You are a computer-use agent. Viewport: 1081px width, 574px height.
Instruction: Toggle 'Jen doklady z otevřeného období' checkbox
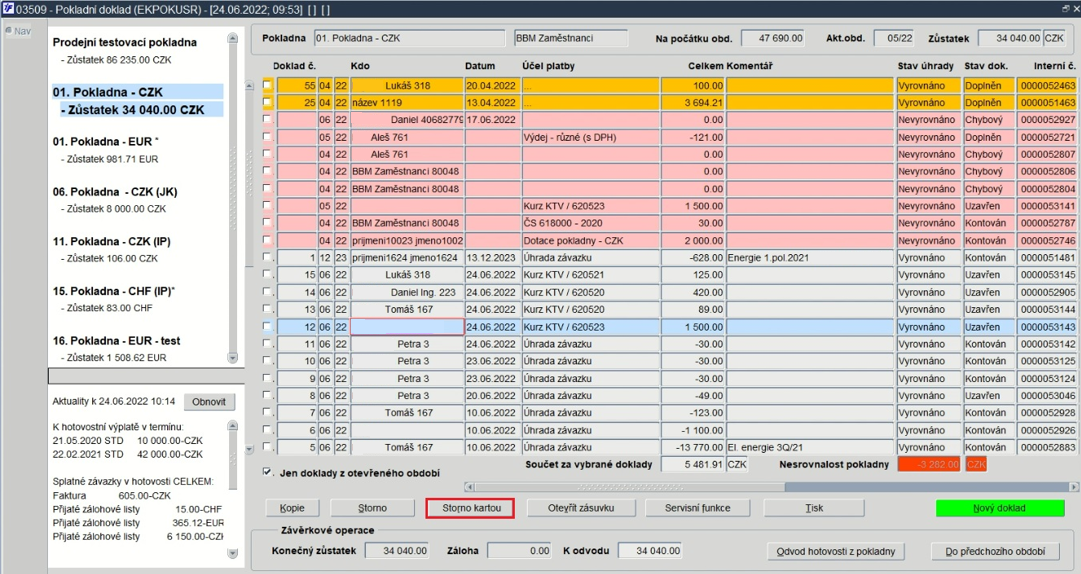(x=267, y=473)
